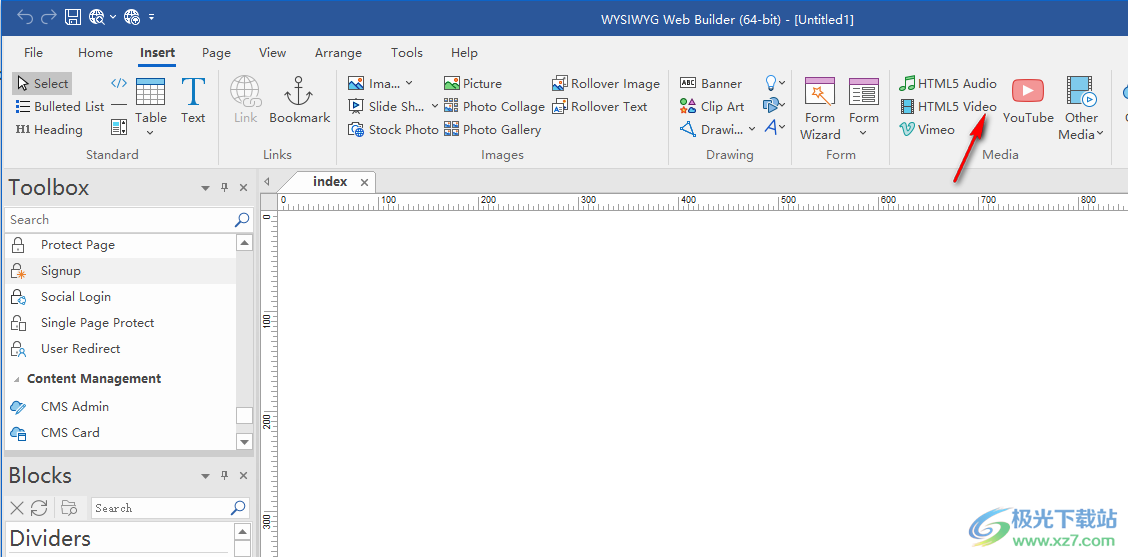Activate the Select pointer tool
The image size is (1128, 557).
click(x=42, y=83)
